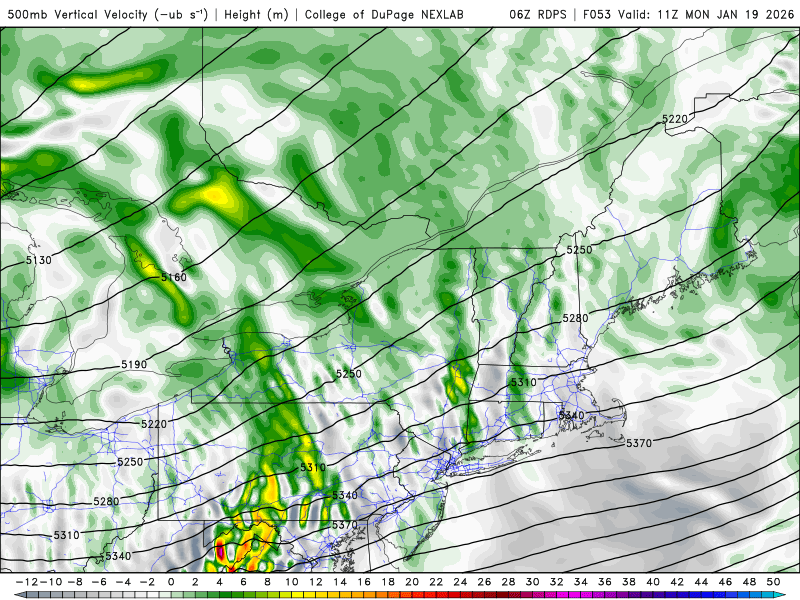Click the 0 value on the color scale
The height and width of the screenshot is (600, 800).
(x=171, y=582)
